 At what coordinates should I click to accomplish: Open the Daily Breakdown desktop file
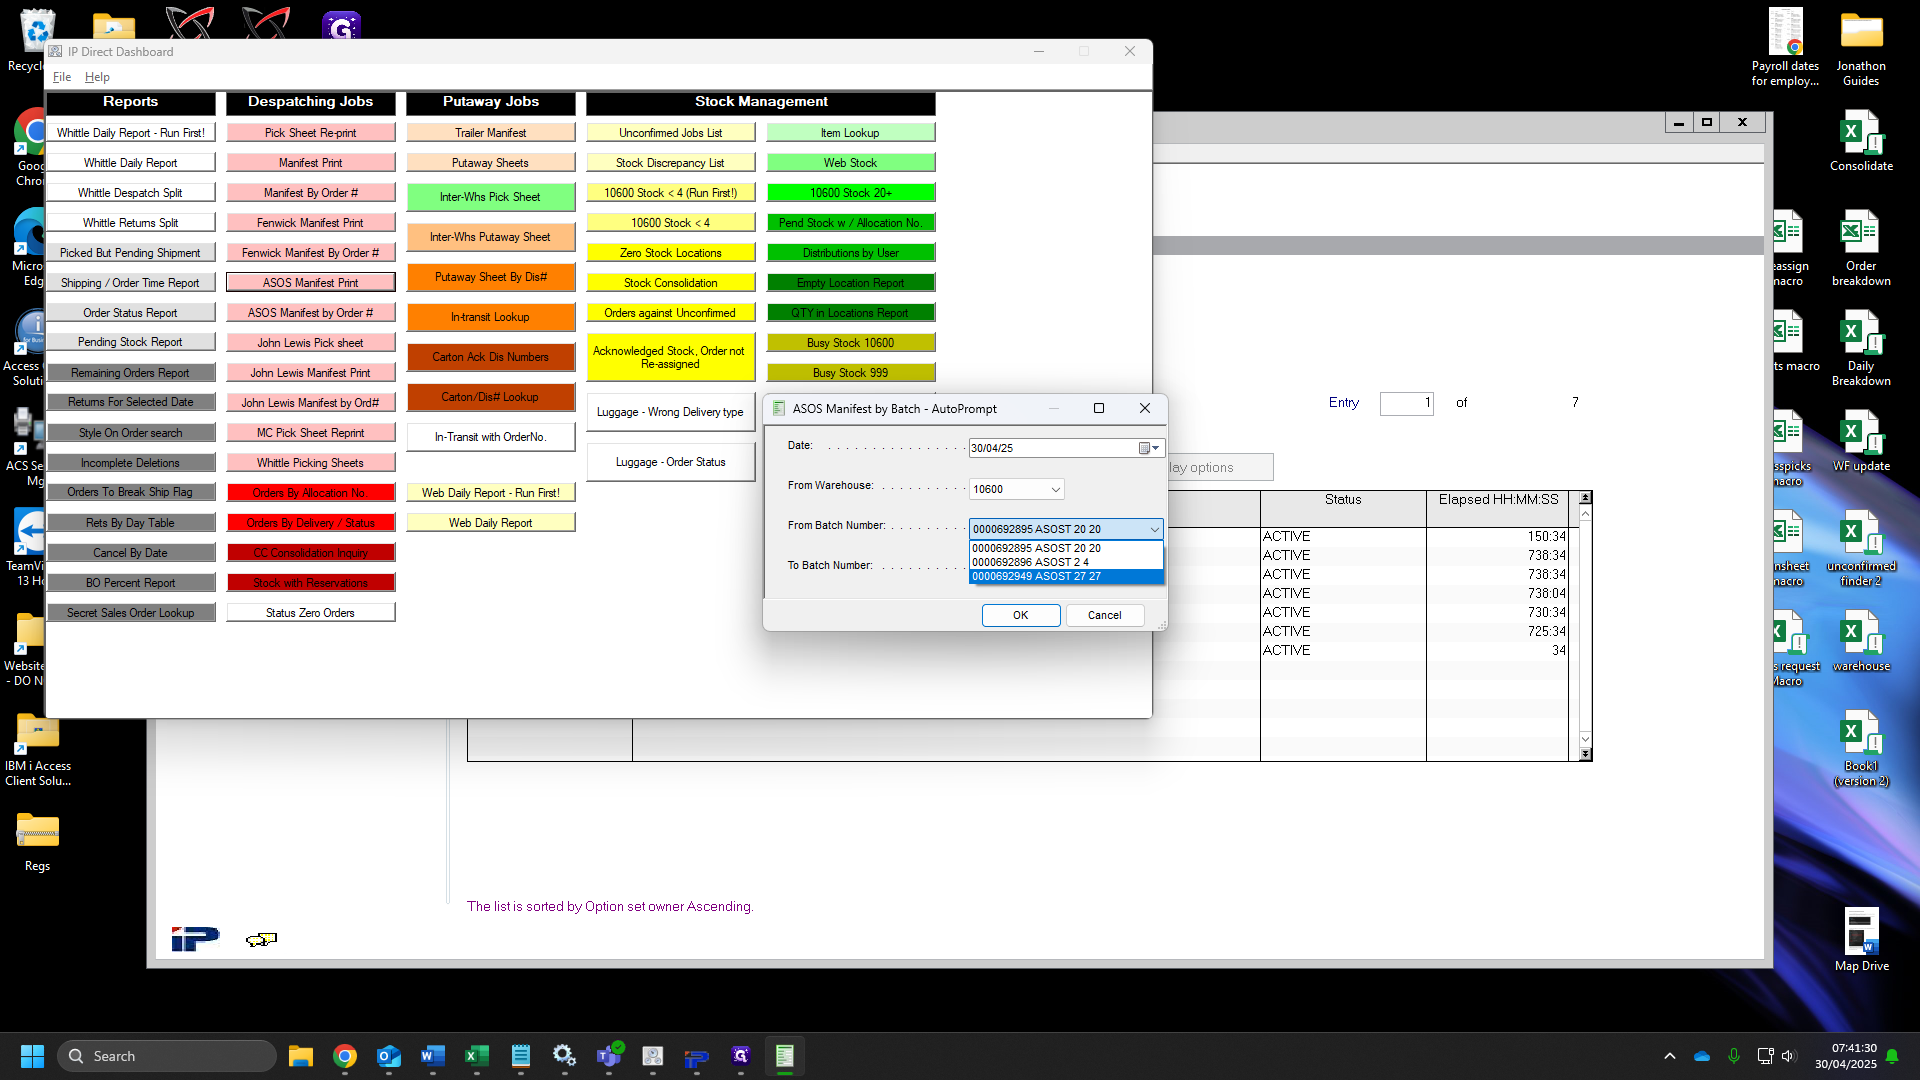[x=1861, y=348]
